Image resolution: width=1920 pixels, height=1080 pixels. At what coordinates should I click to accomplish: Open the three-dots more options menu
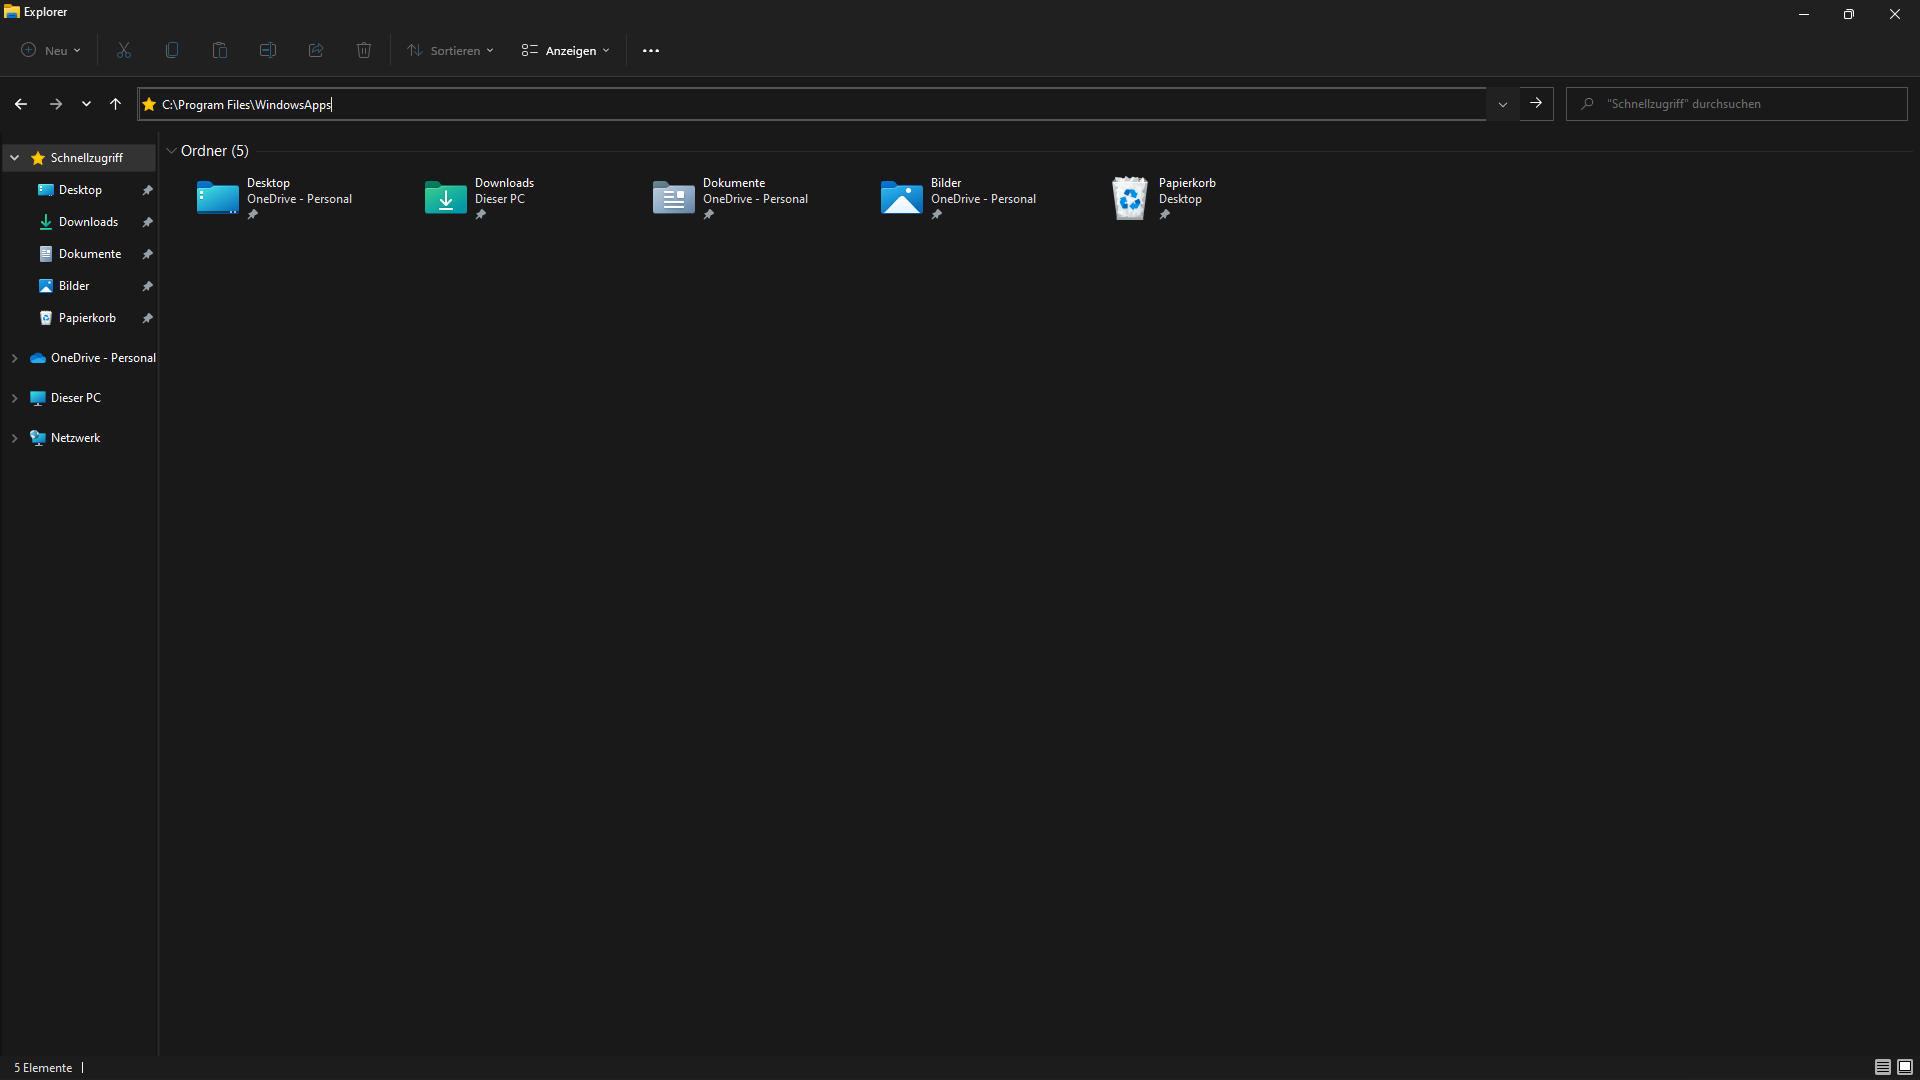651,50
